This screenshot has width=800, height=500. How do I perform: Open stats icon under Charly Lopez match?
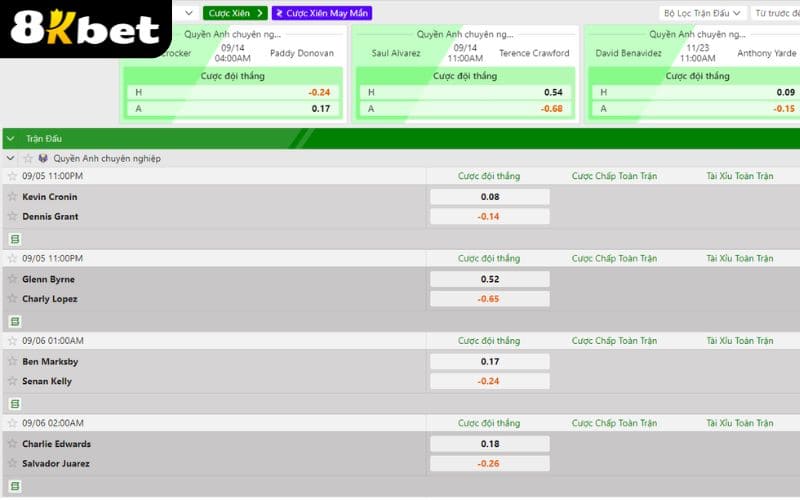coord(14,321)
